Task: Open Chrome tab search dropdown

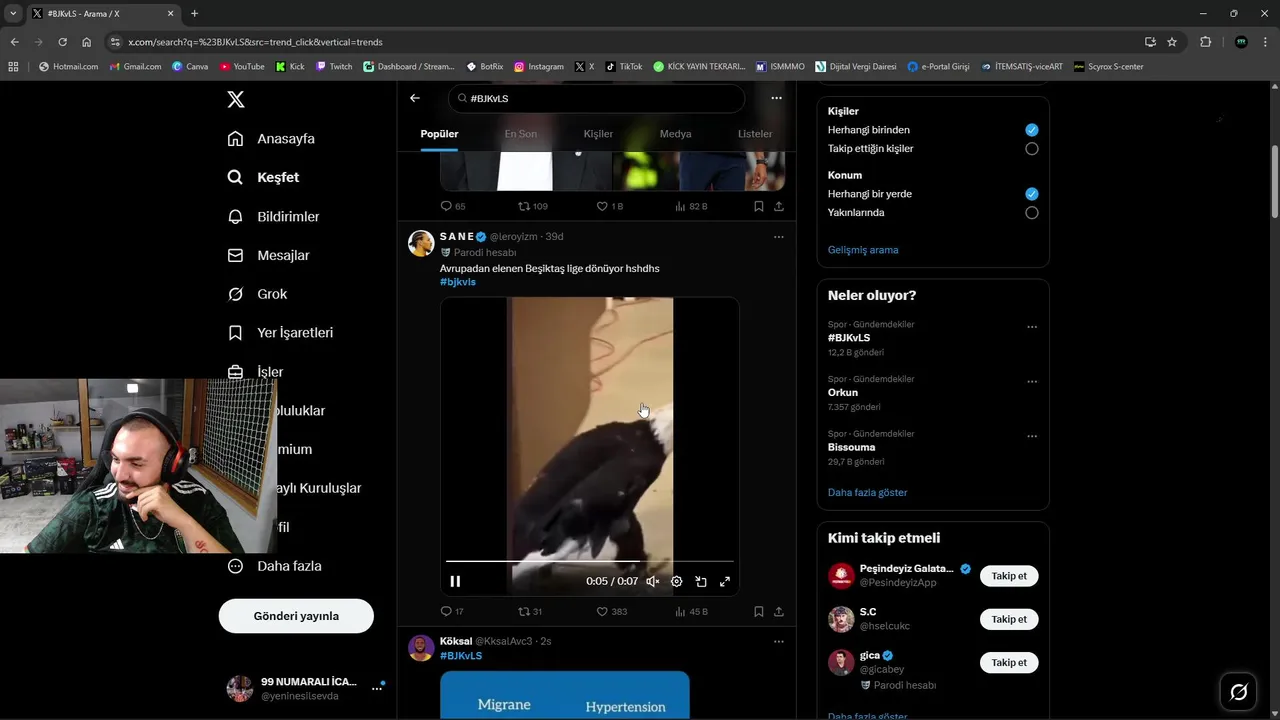Action: coord(13,13)
